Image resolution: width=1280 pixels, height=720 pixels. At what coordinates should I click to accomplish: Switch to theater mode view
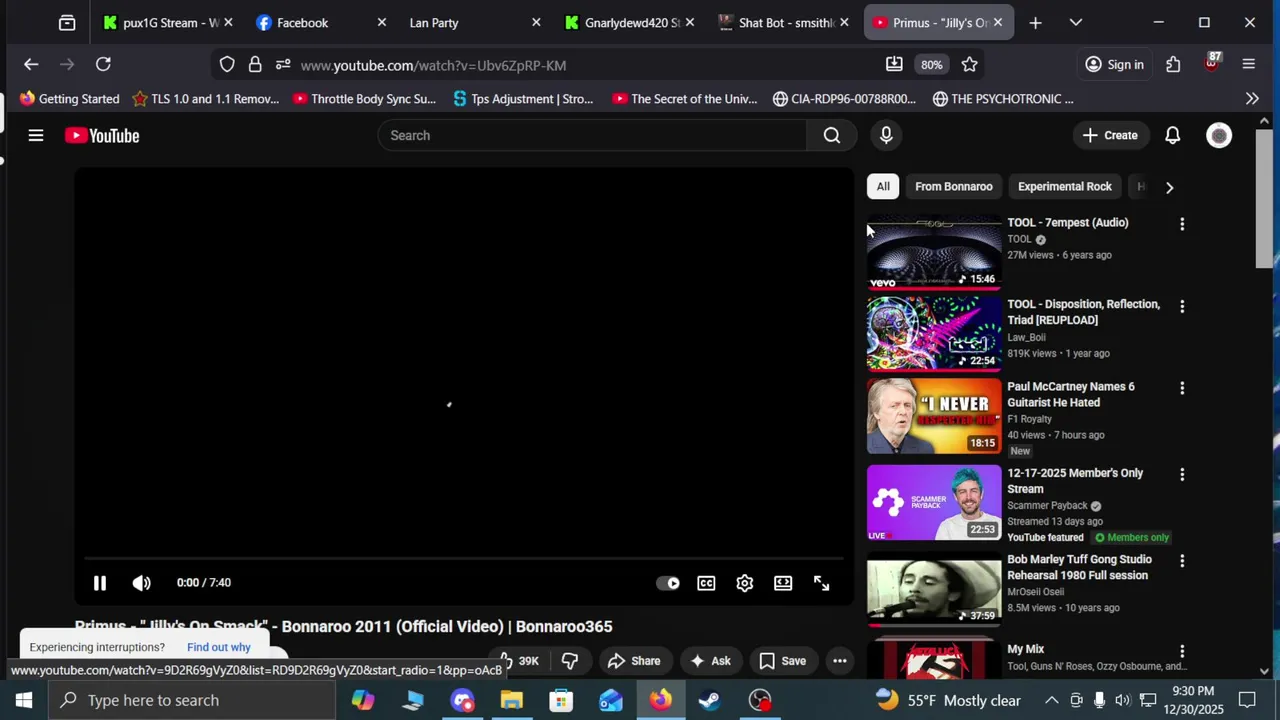783,583
